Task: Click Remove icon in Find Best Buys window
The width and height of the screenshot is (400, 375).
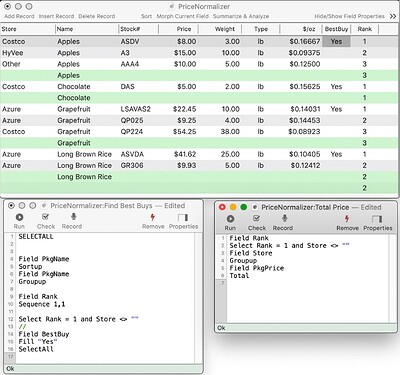Action: 153,217
